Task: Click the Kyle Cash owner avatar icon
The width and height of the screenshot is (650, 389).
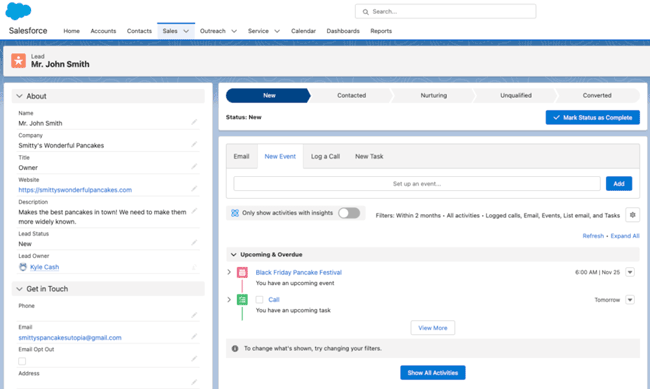Action: [23, 267]
